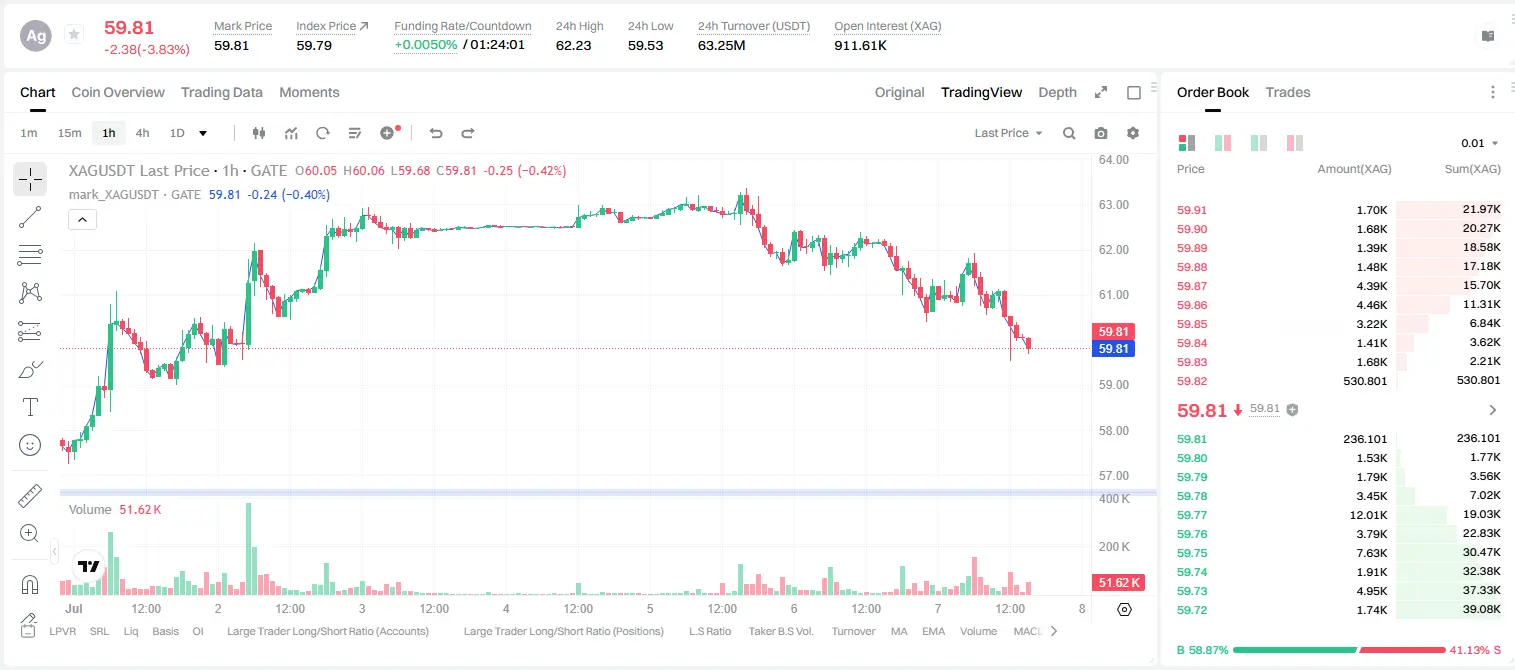Click the 59.87 ask price row
Screen dimensions: 1515x670
point(1338,286)
